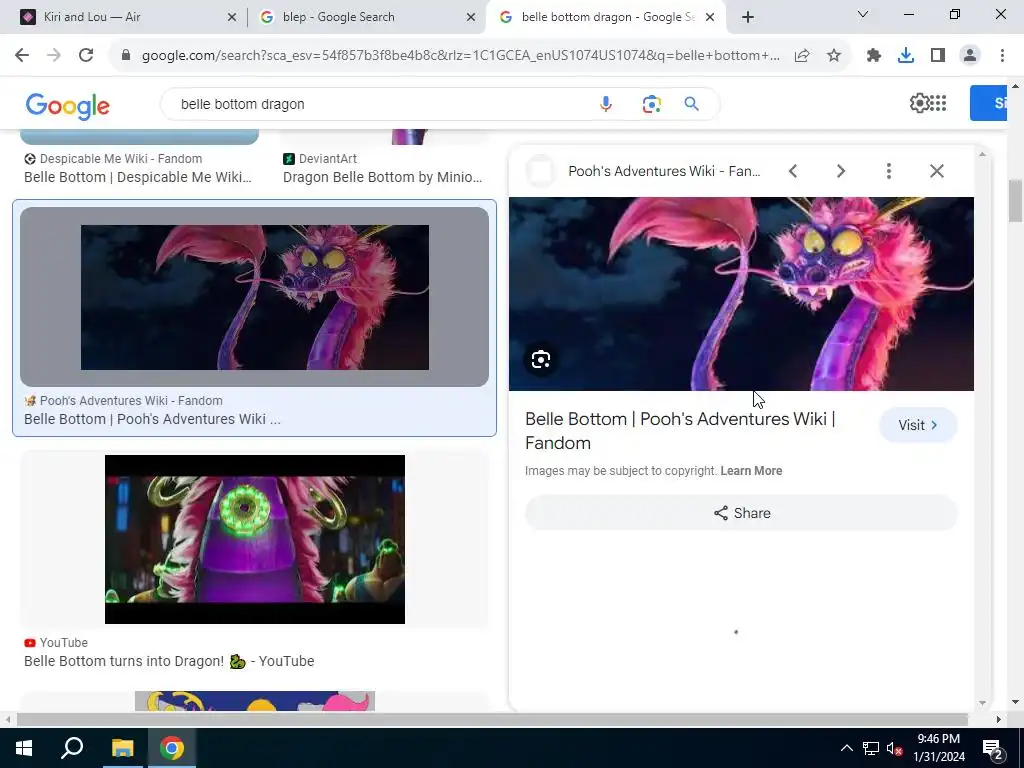This screenshot has width=1024, height=768.
Task: Click the blue Sign in button
Action: tap(988, 103)
